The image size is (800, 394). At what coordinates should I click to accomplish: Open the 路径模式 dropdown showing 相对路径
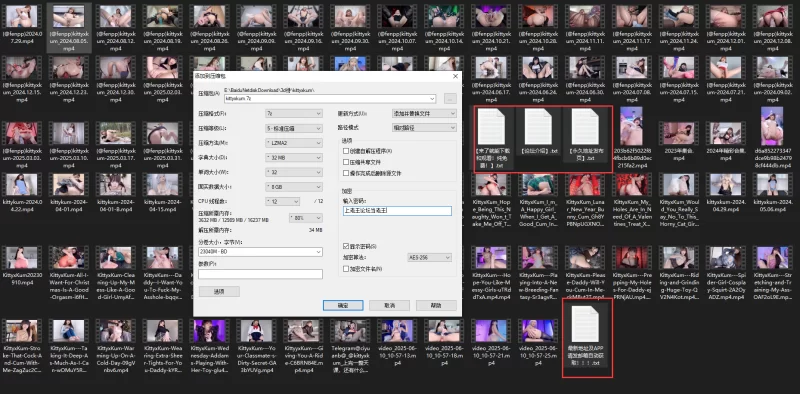pos(424,128)
